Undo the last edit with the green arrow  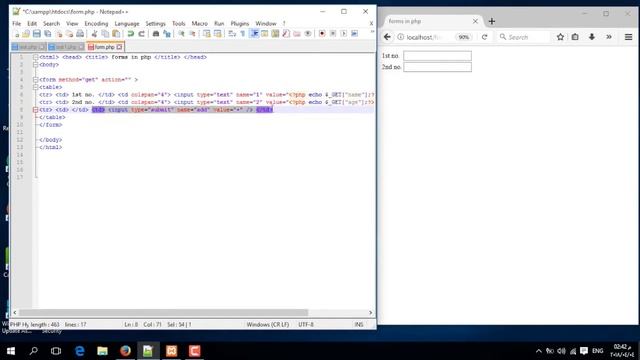(131, 34)
